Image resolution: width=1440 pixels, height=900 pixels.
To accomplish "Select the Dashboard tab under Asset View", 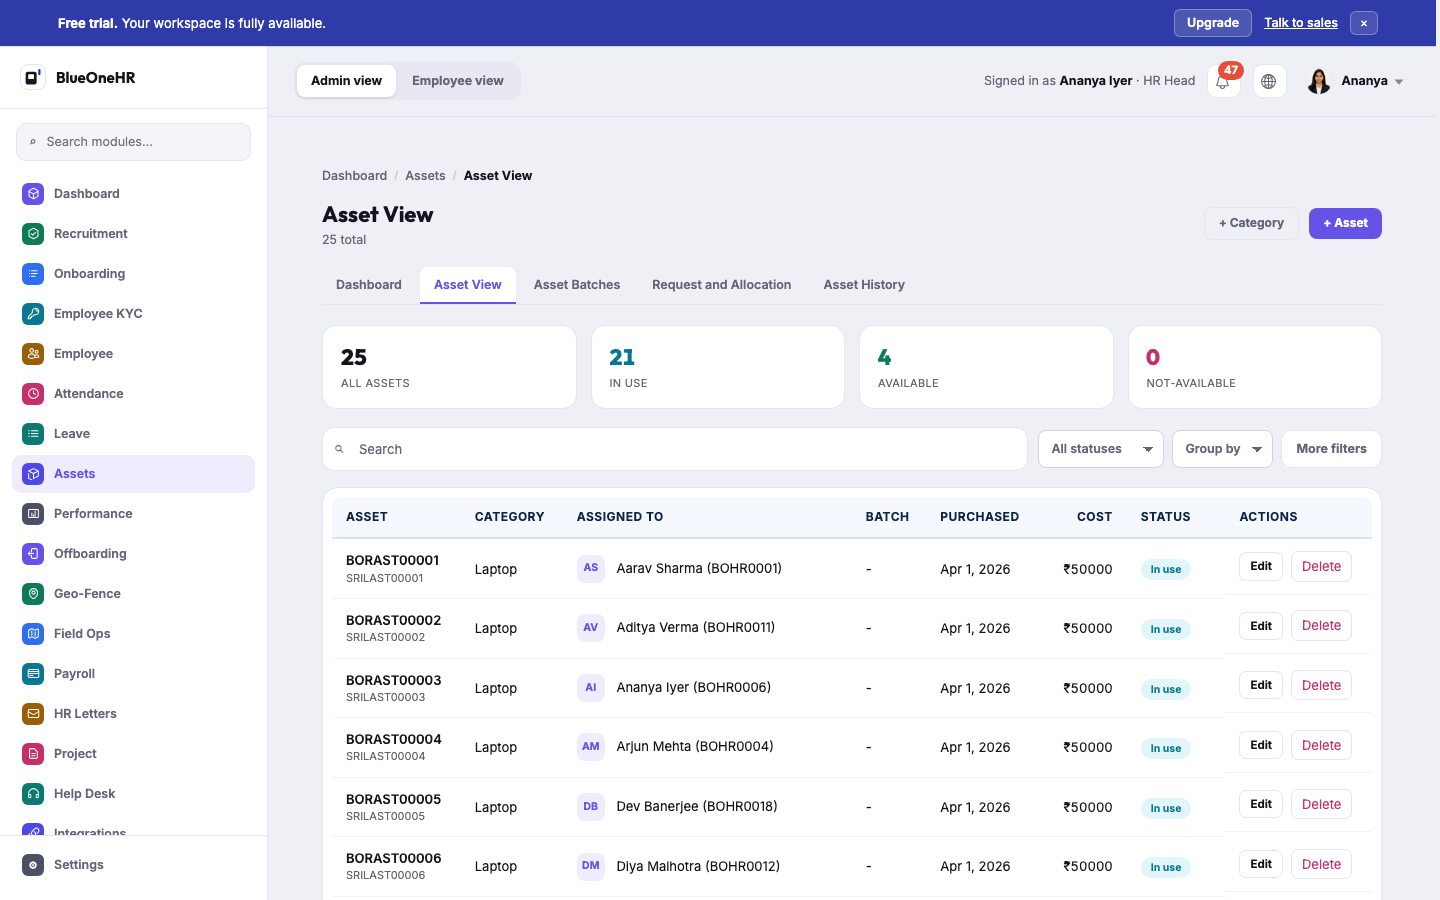I will pos(369,285).
